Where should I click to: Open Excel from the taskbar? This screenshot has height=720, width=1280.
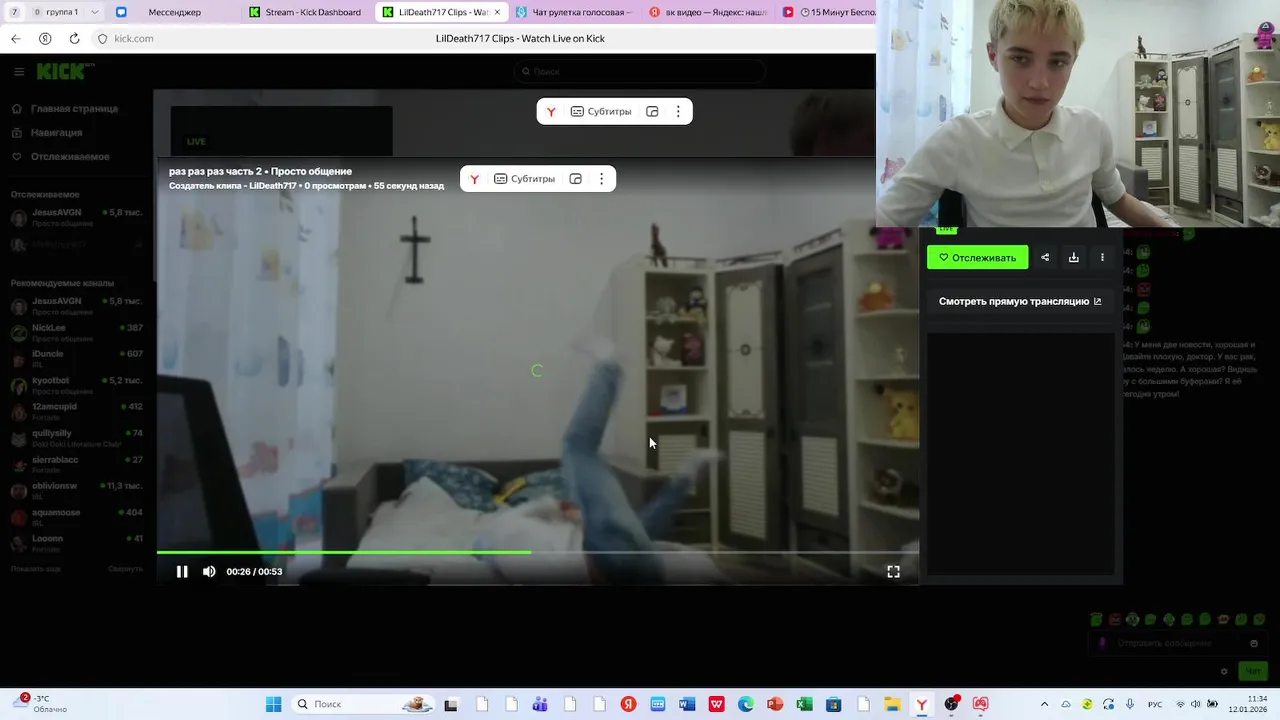(804, 704)
